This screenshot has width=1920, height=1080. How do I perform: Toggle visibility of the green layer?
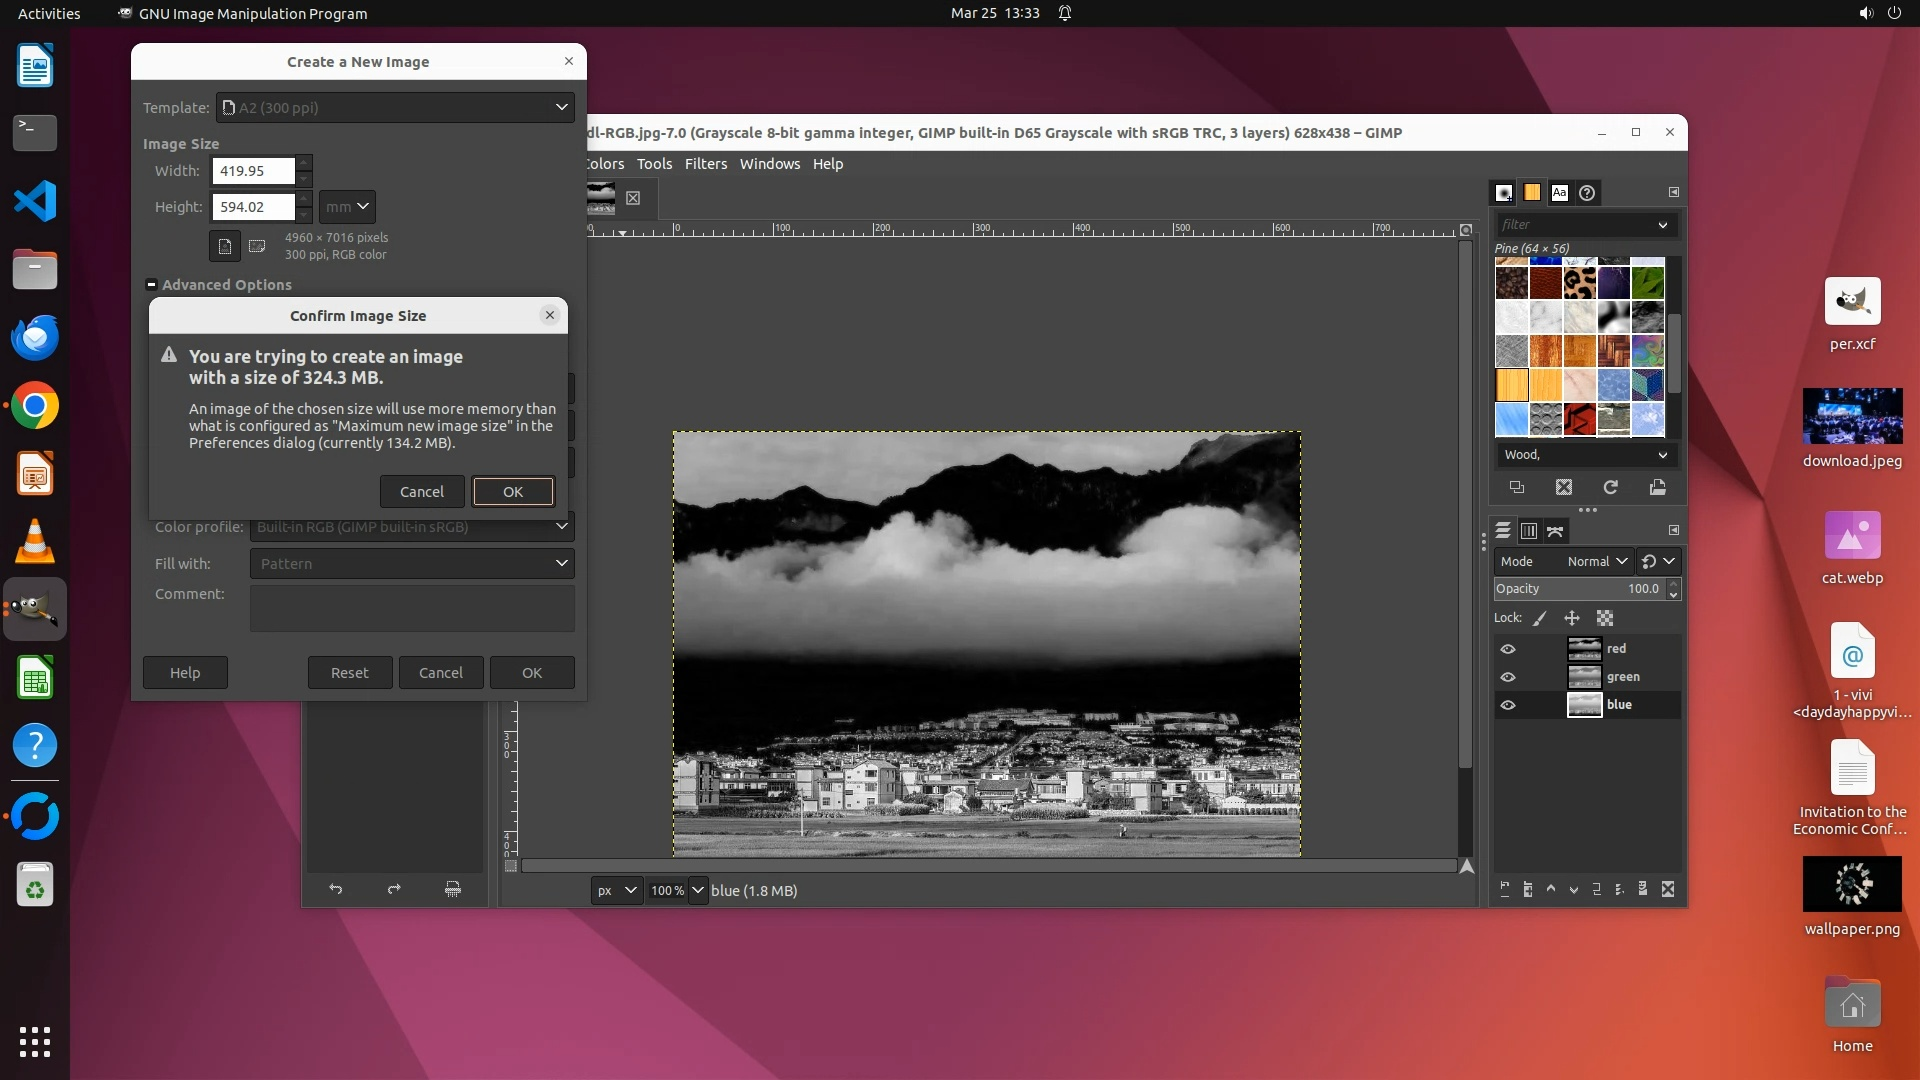click(1508, 677)
